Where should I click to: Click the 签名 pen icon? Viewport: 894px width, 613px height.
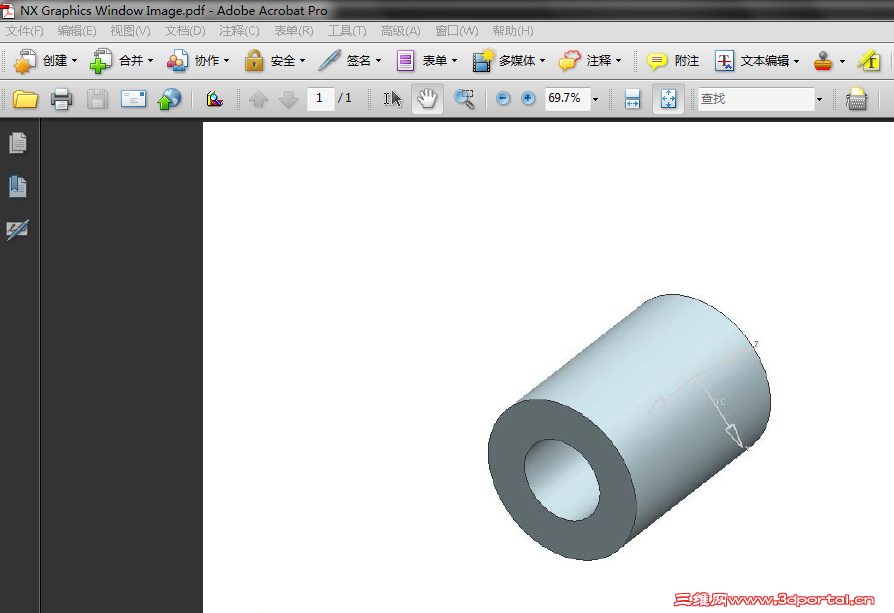(330, 60)
